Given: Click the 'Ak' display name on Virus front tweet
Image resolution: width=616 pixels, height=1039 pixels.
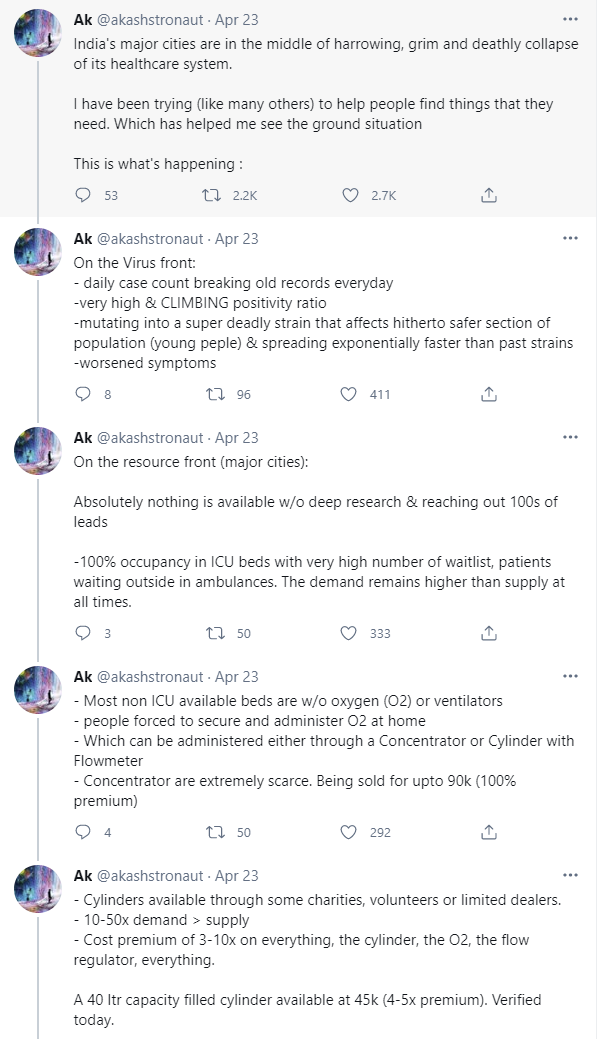Looking at the screenshot, I should (x=83, y=238).
